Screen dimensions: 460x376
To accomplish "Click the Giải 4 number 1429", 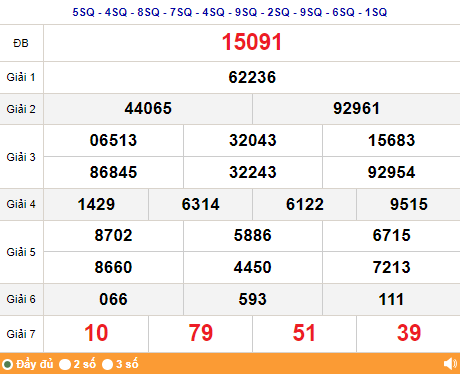I will point(96,204).
